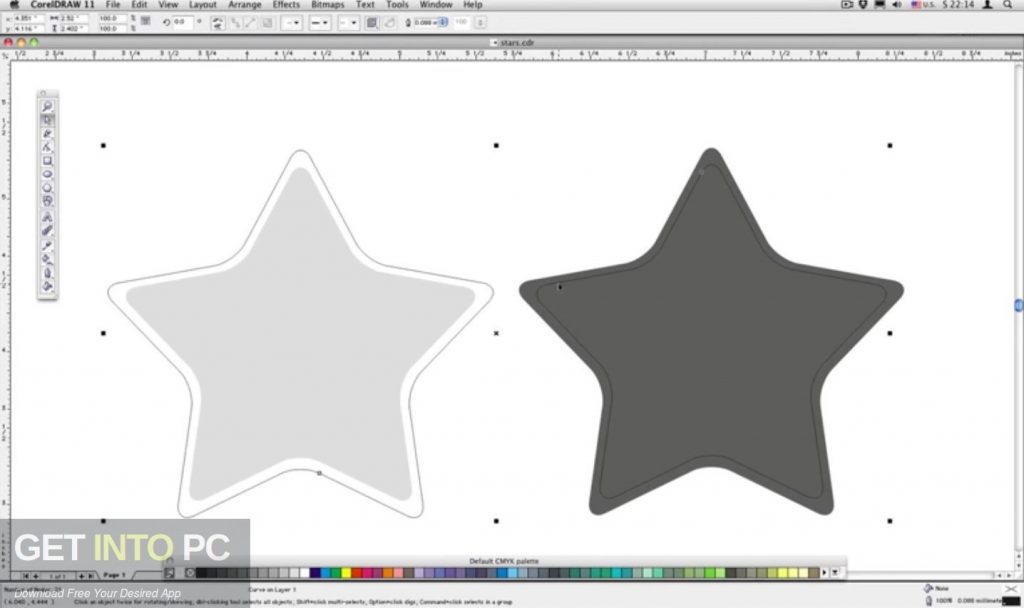Open the File menu
1024x608 pixels.
(x=113, y=5)
